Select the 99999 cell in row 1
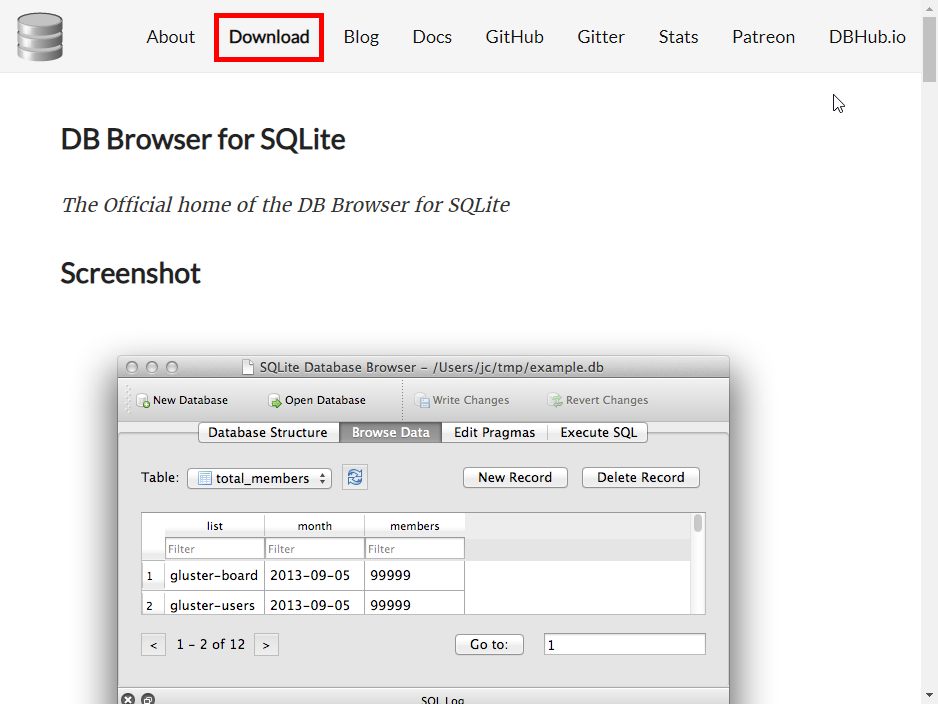 point(415,575)
